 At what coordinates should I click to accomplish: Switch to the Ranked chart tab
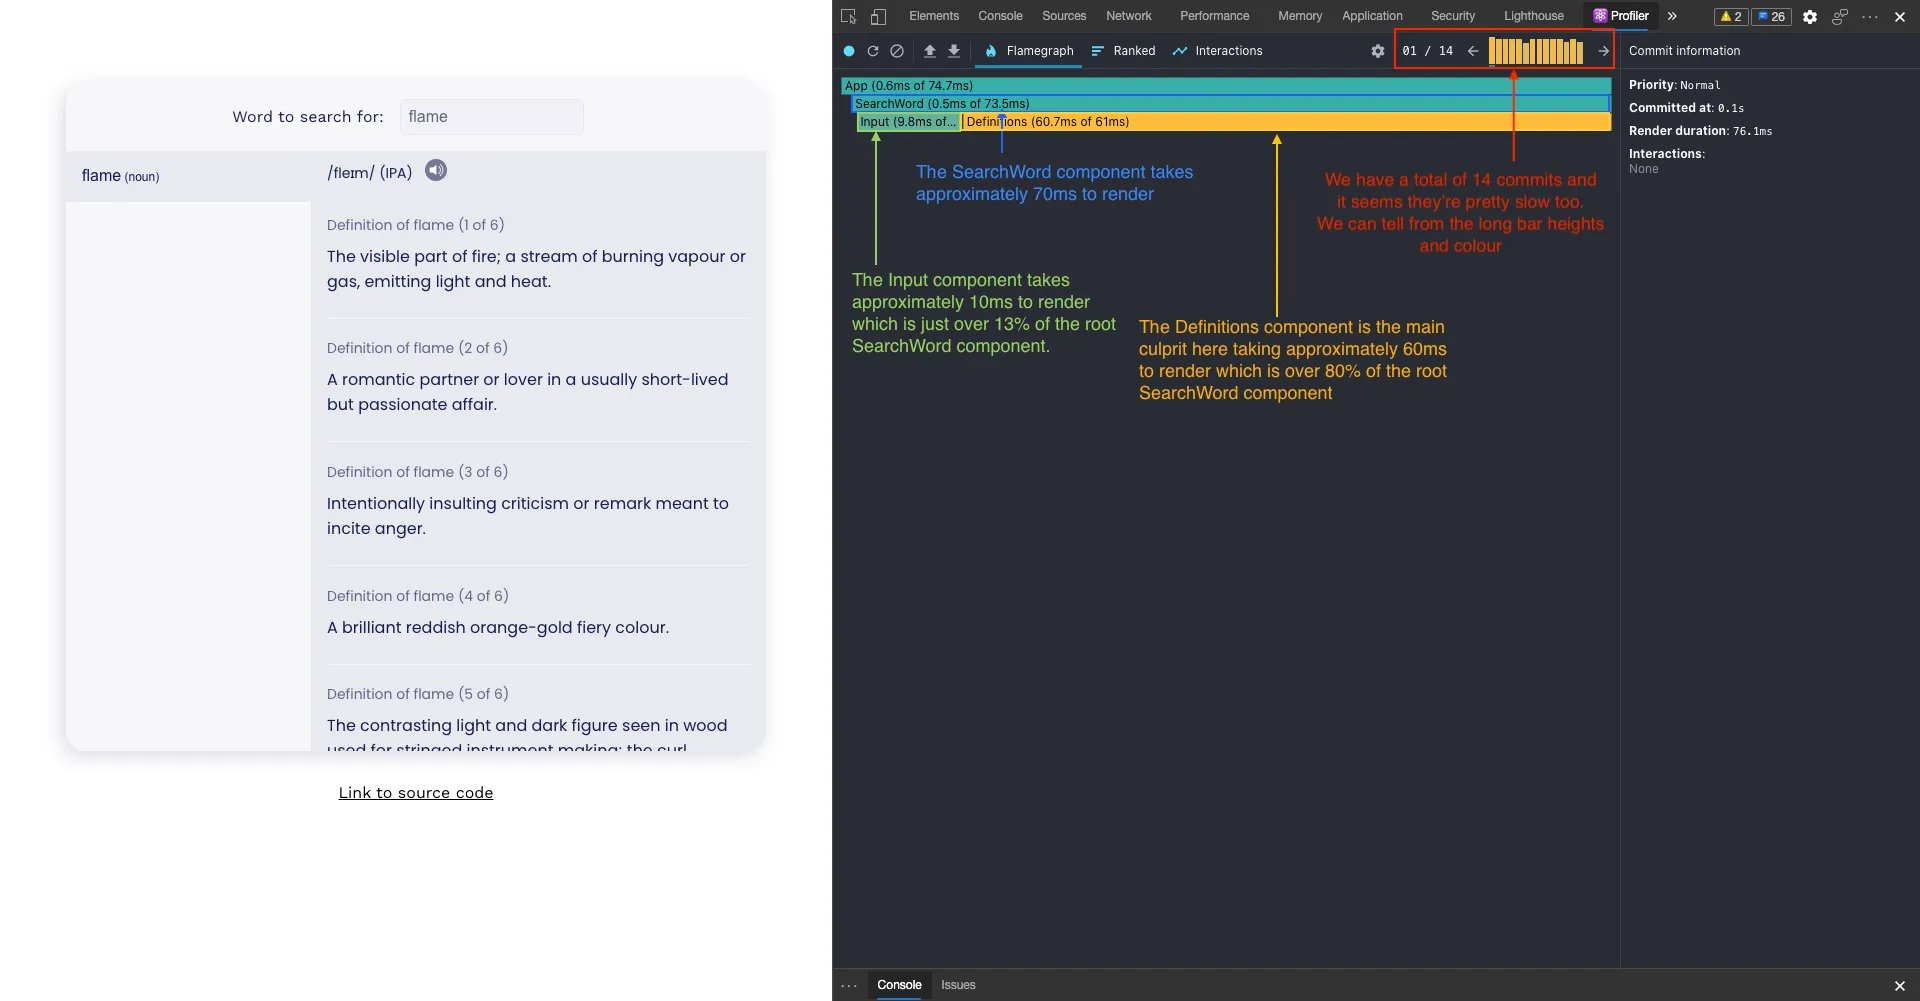tap(1123, 51)
